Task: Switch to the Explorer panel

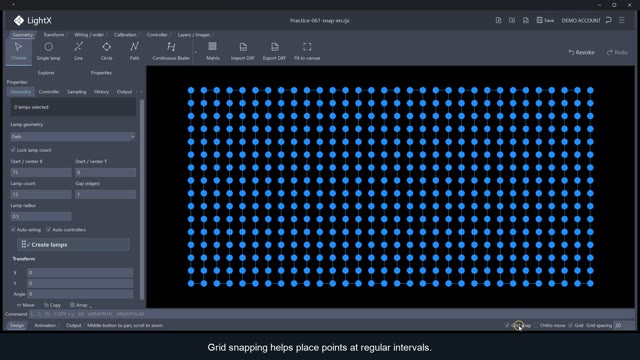Action: pos(46,73)
